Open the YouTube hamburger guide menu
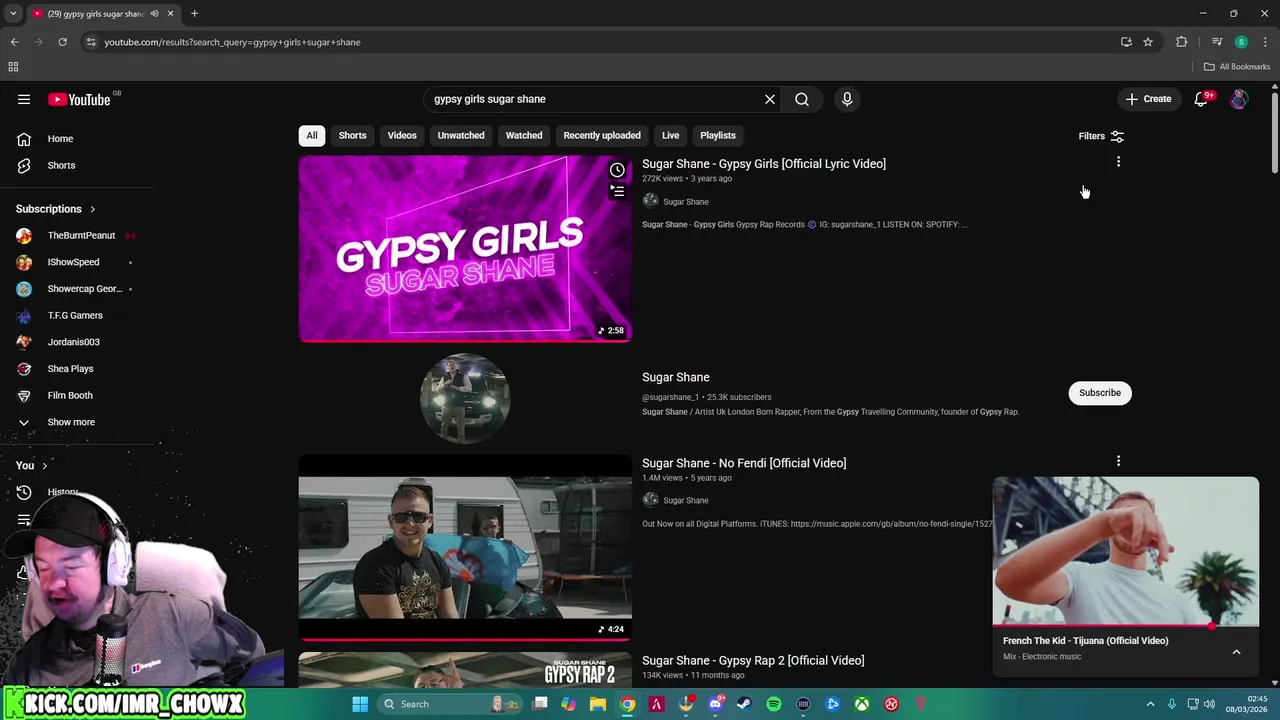 click(24, 99)
